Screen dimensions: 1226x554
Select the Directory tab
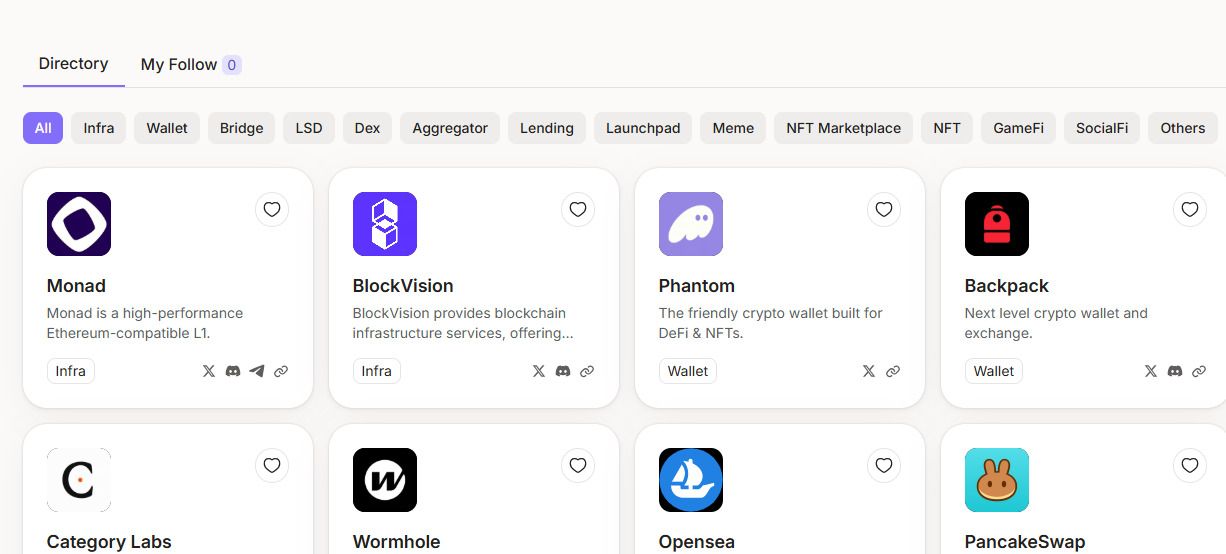coord(73,64)
